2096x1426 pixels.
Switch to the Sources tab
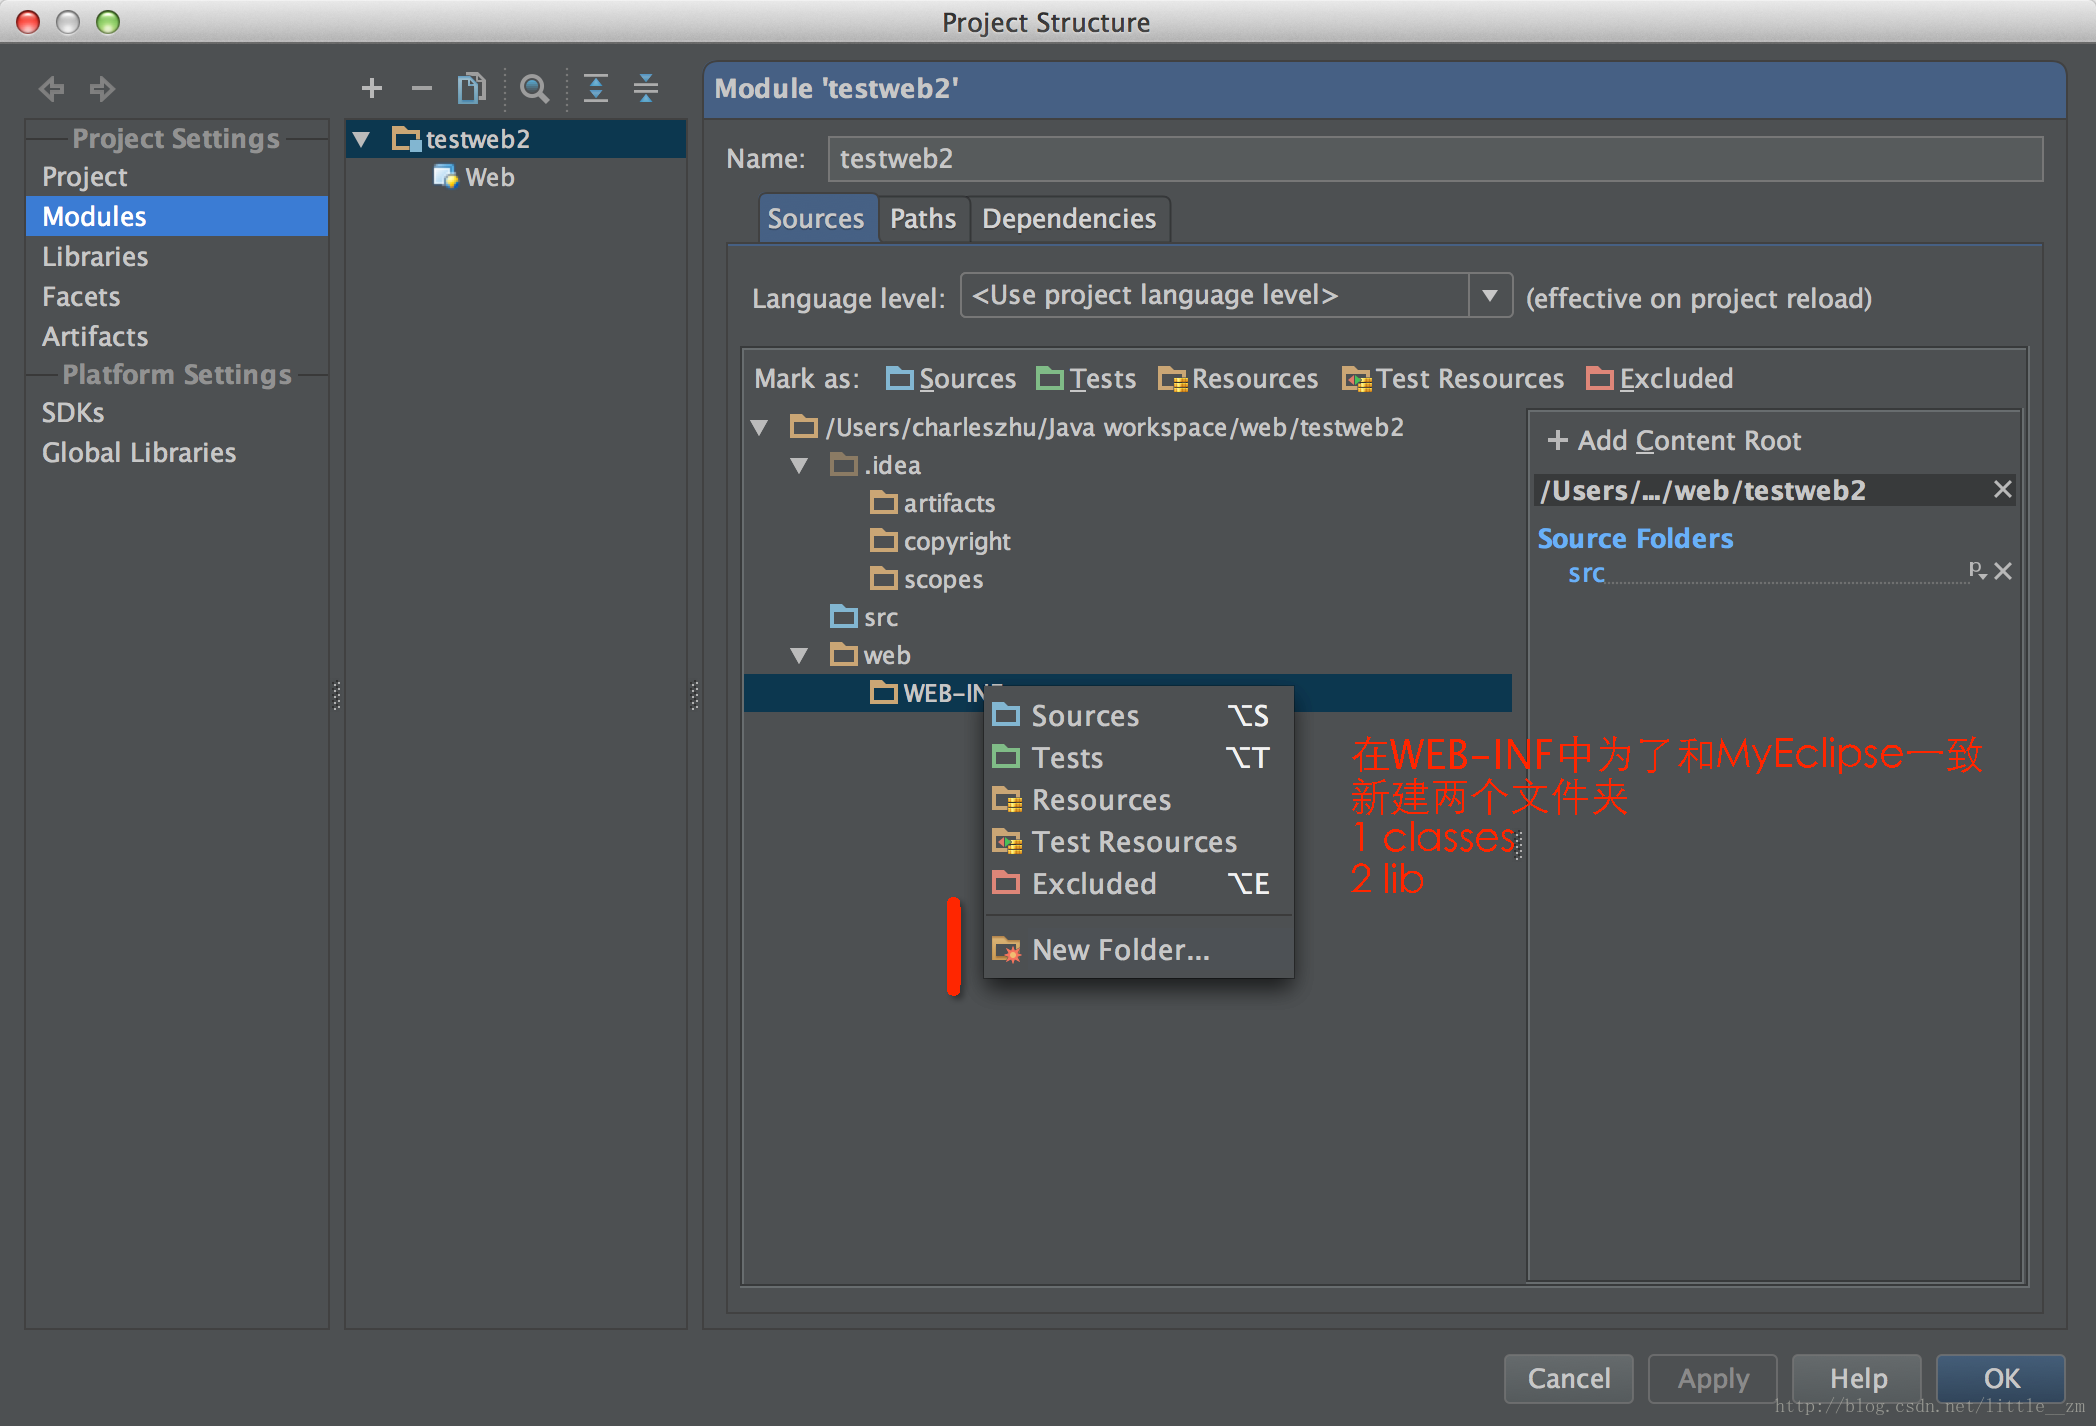[816, 219]
